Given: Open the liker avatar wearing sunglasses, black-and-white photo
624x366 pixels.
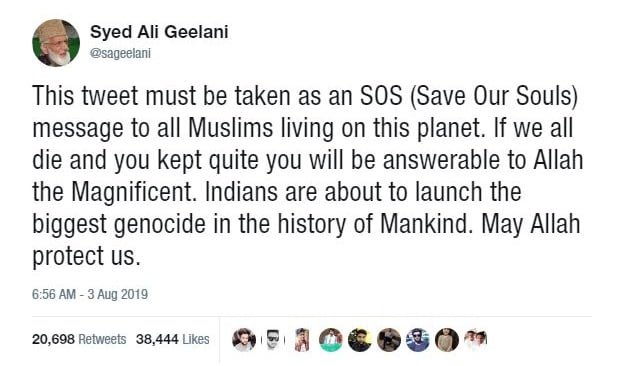Looking at the screenshot, I should pyautogui.click(x=273, y=340).
